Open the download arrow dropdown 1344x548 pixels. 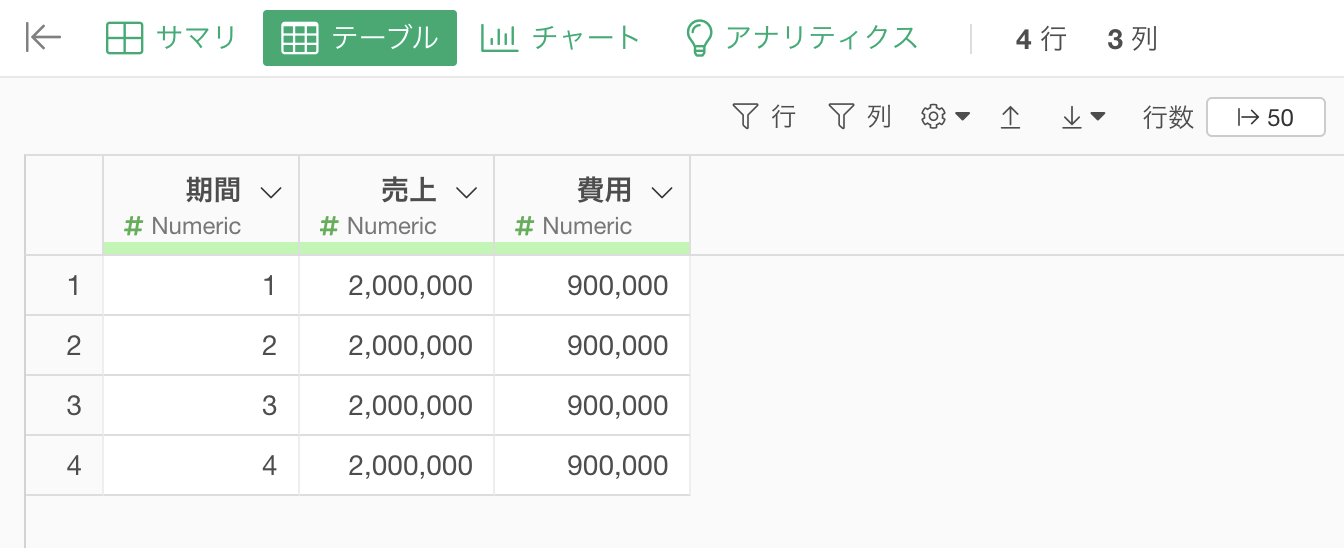[x=1082, y=117]
